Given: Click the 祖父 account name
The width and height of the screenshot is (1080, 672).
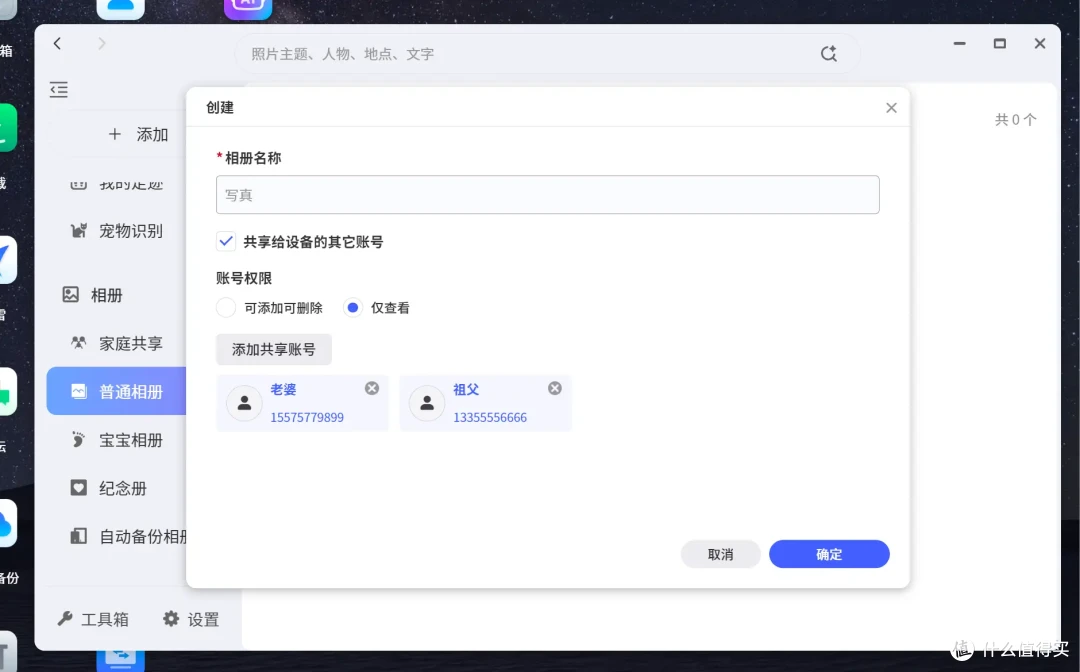Looking at the screenshot, I should pos(466,390).
